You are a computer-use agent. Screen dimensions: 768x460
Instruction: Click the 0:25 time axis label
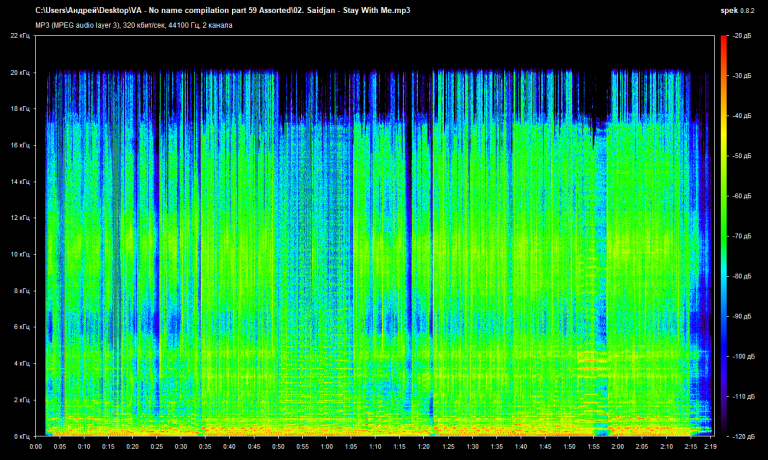tap(157, 447)
